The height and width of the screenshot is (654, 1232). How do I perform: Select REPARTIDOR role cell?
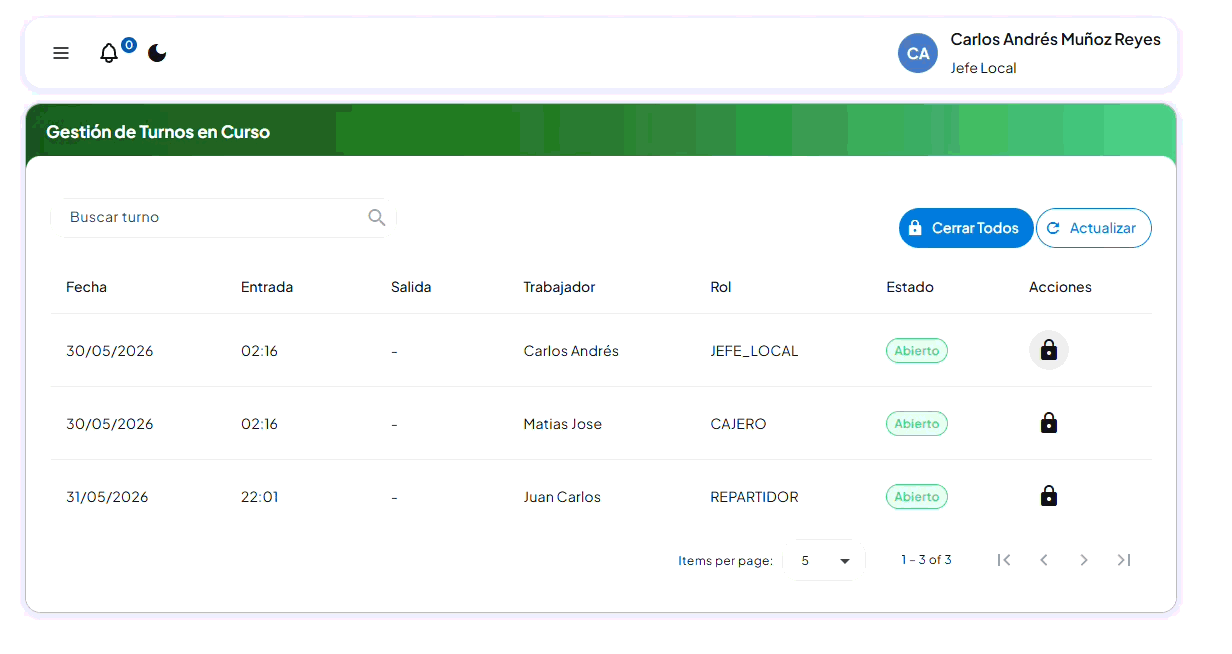coord(754,497)
